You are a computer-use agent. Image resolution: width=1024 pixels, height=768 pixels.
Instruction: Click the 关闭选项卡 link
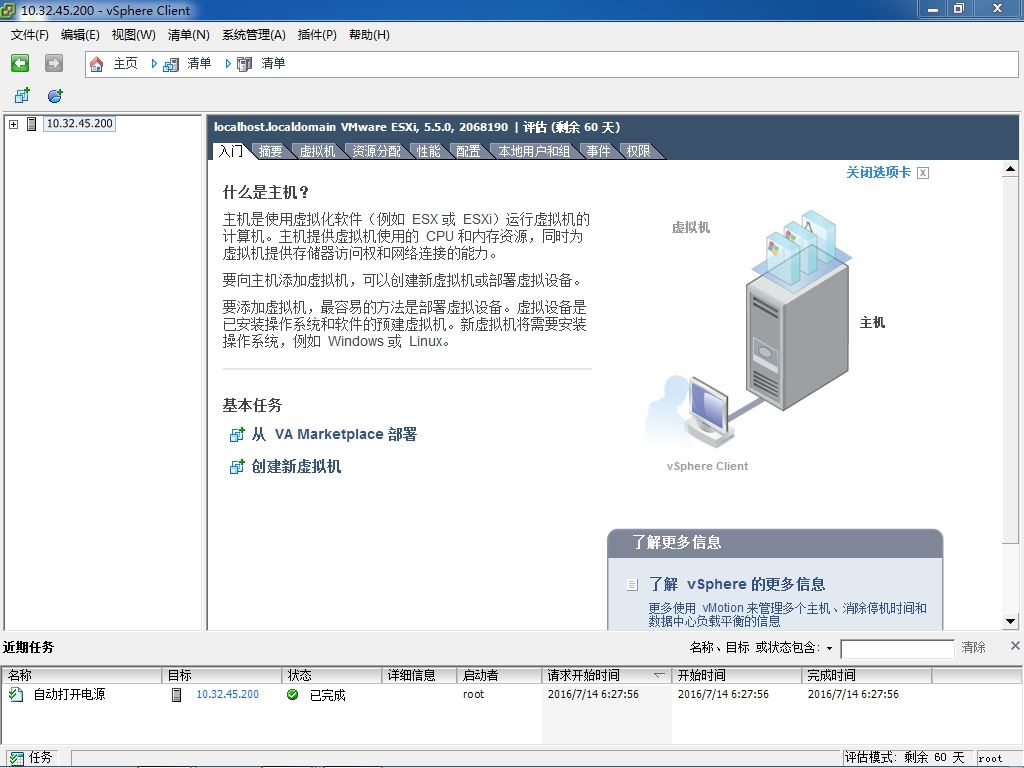(x=878, y=172)
